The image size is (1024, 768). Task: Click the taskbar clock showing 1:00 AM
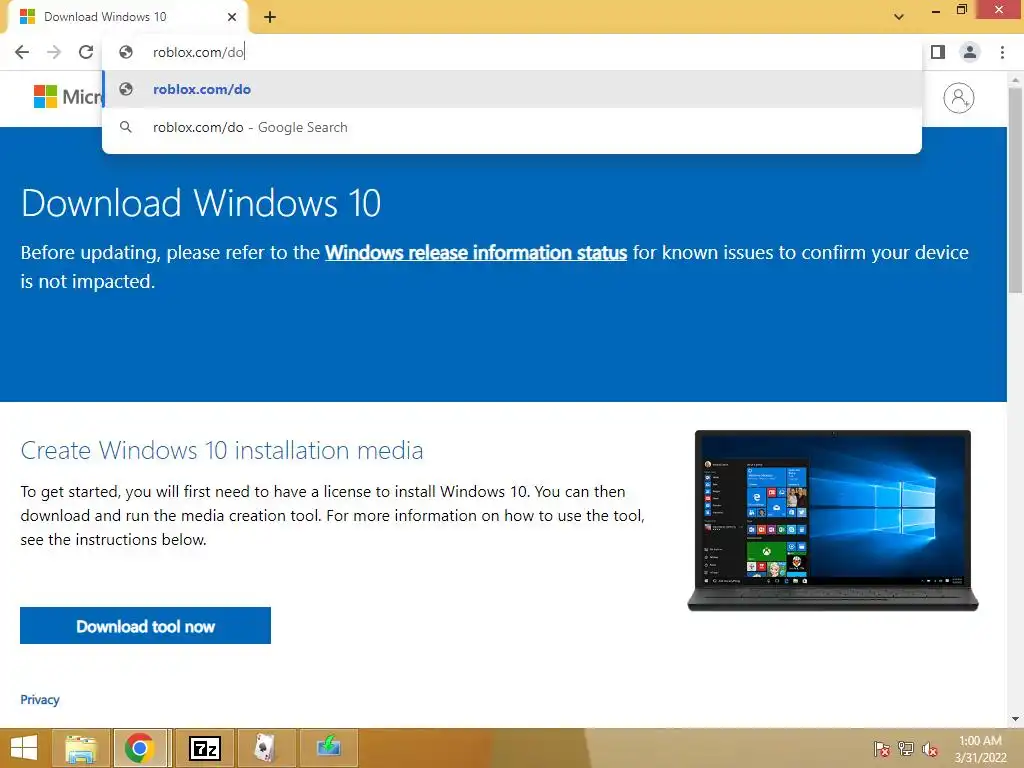[x=980, y=749]
